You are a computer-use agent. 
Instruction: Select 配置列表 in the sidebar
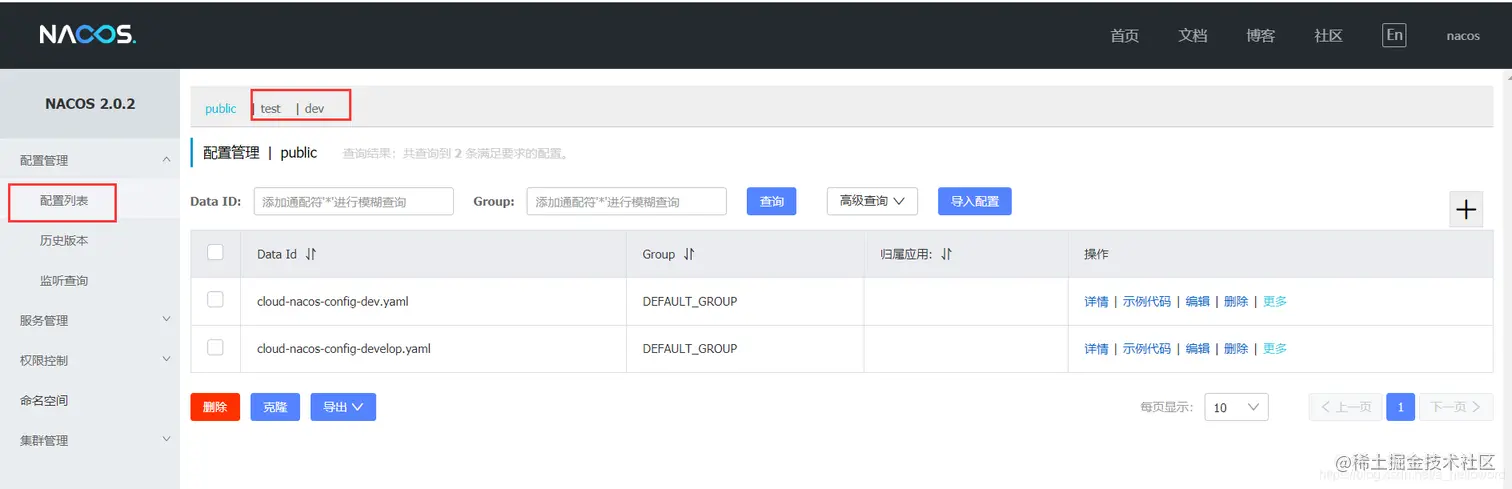click(x=64, y=201)
